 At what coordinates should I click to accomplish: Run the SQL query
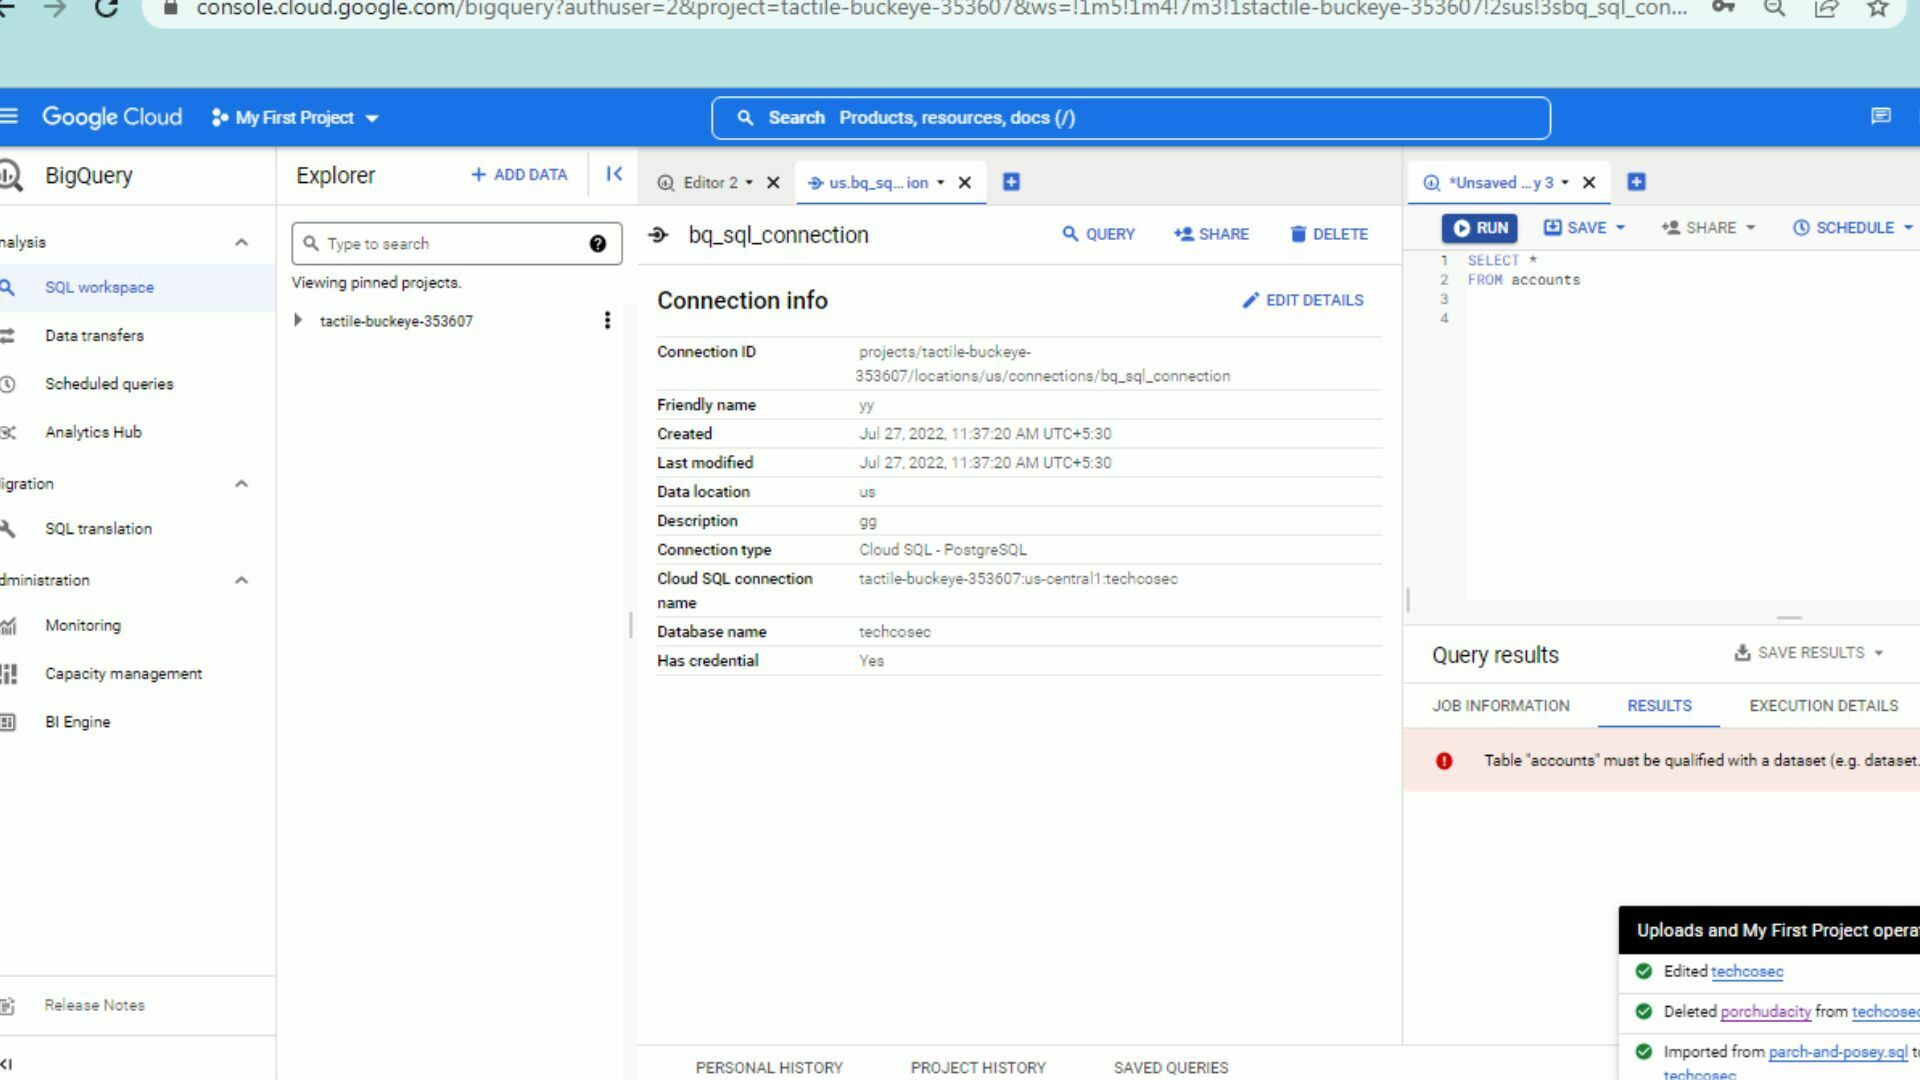point(1479,227)
